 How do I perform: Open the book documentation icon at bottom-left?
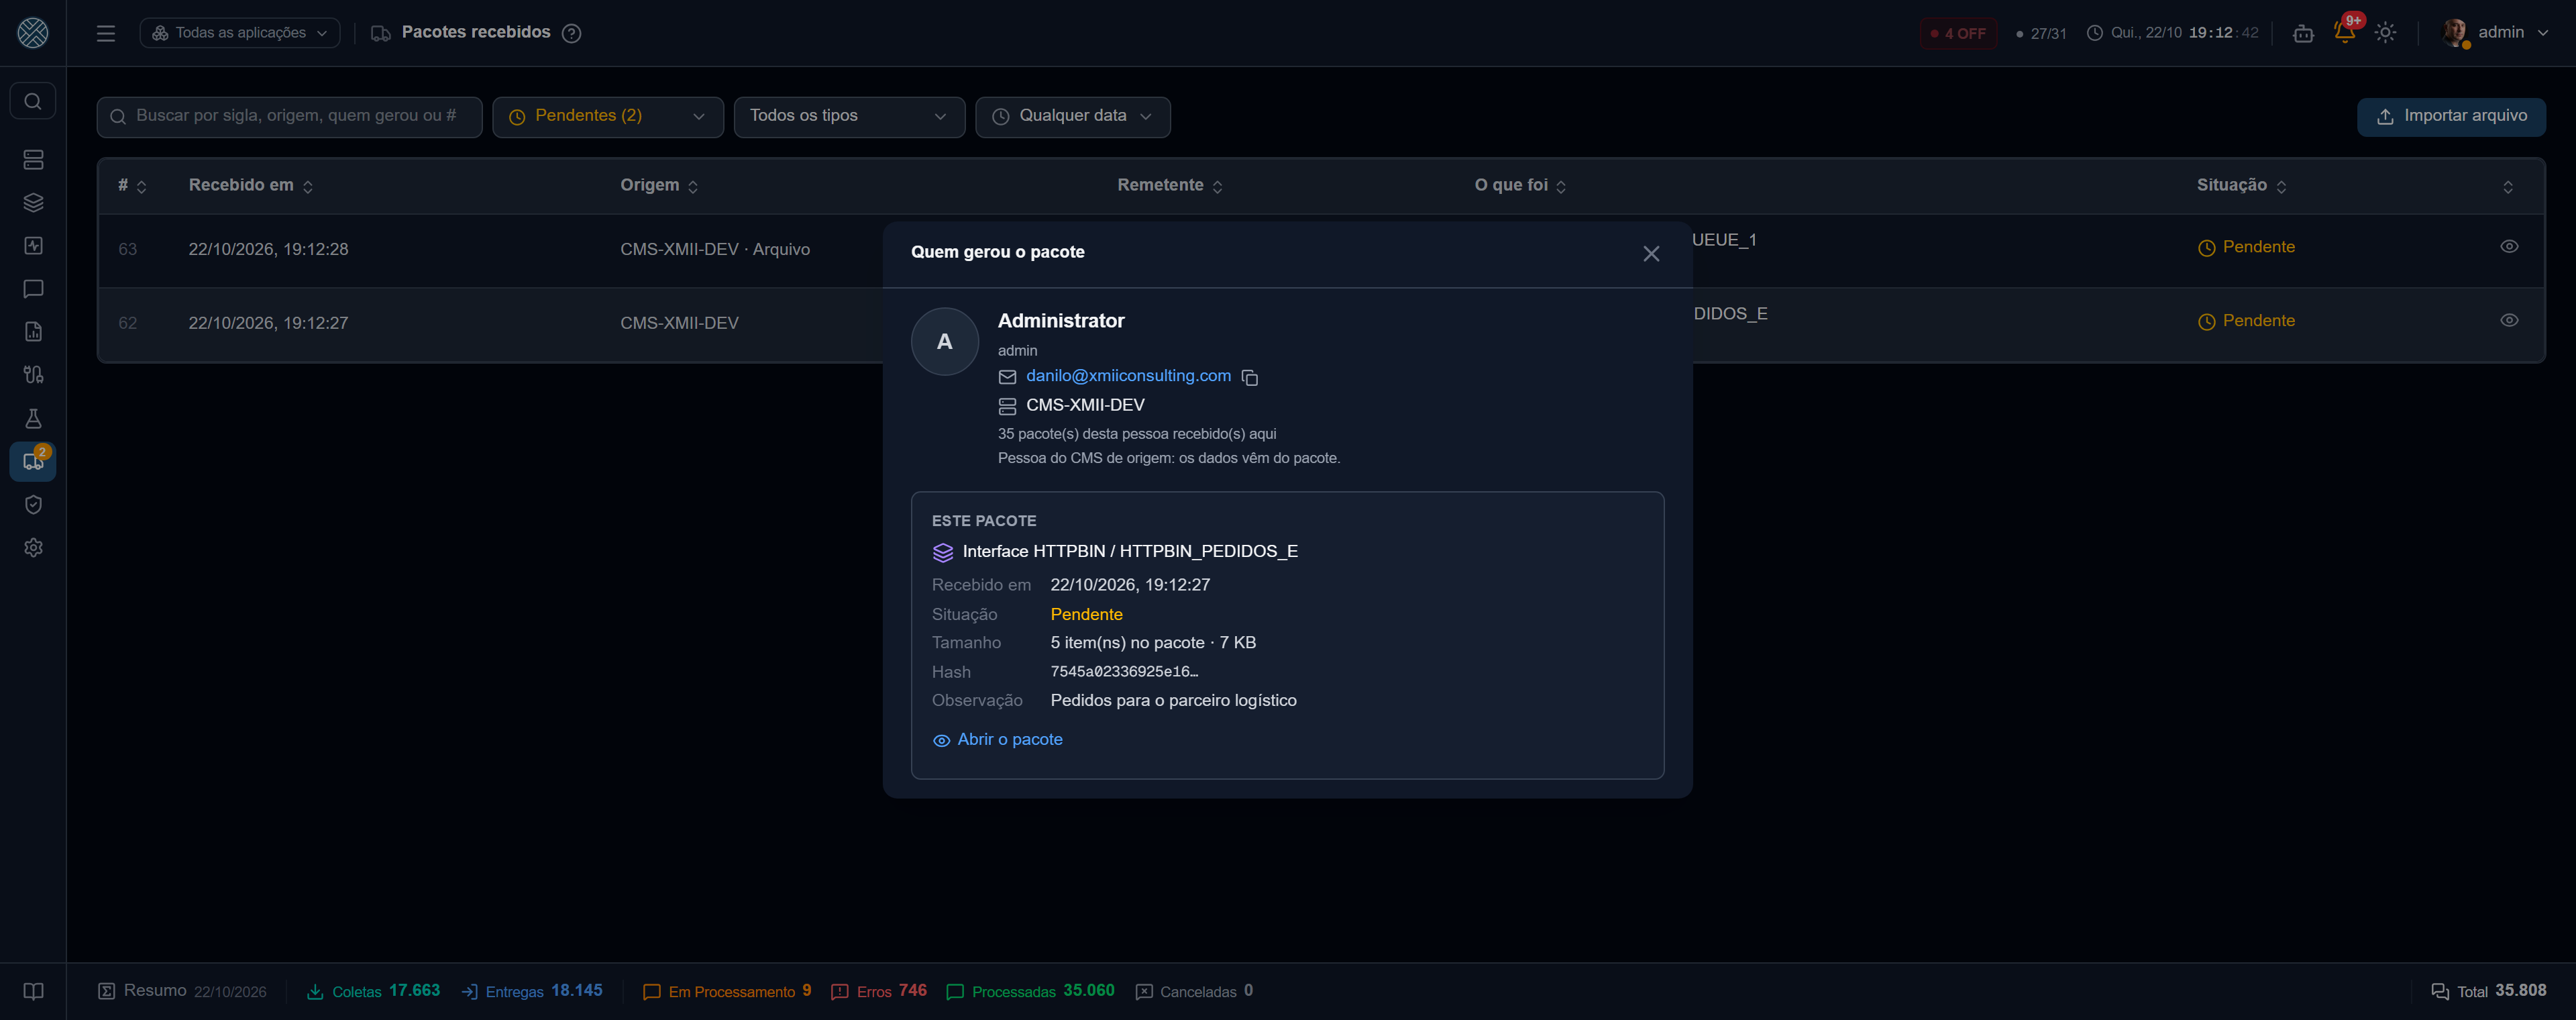tap(33, 991)
